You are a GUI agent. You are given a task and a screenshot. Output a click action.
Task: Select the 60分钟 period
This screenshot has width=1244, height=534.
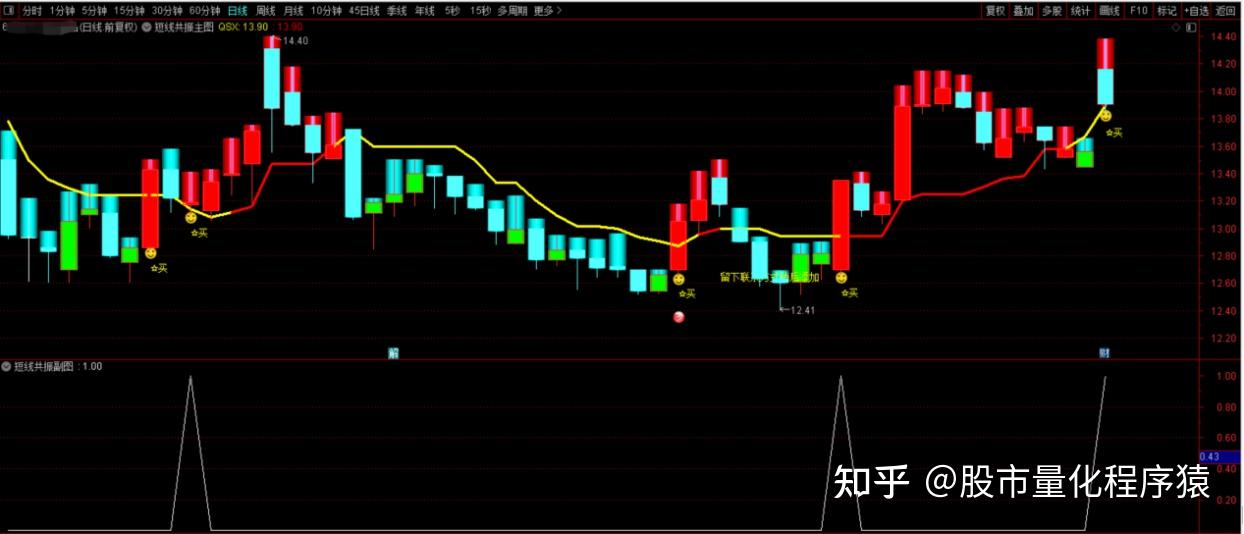click(205, 11)
